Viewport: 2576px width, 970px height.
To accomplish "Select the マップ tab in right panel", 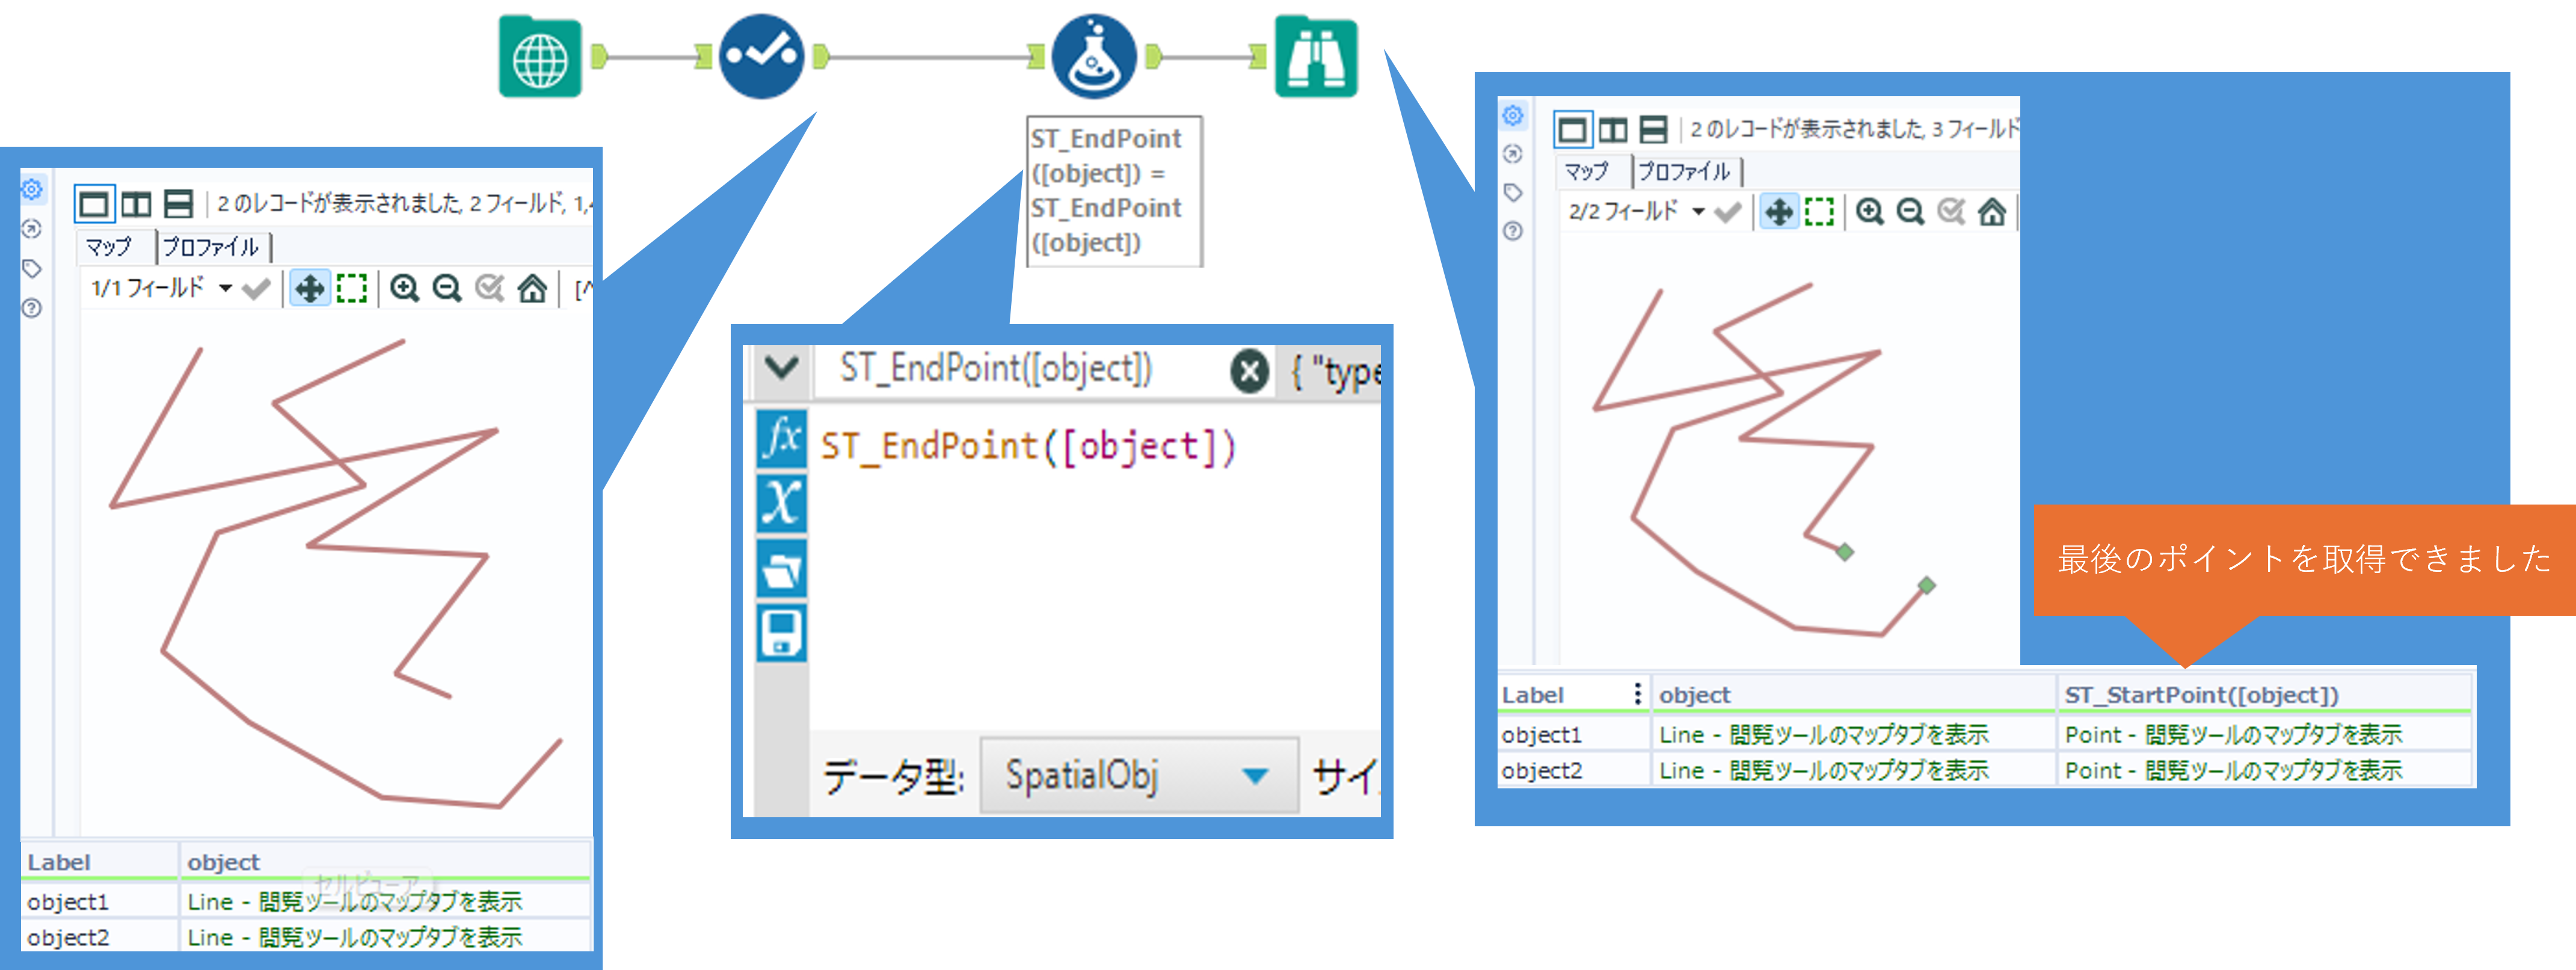I will point(1587,172).
